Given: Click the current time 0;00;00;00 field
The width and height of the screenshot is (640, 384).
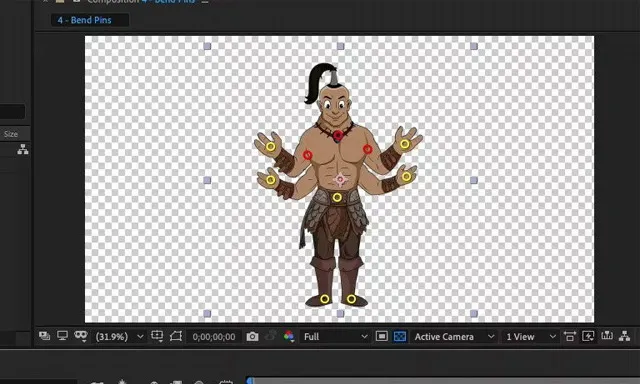Looking at the screenshot, I should pyautogui.click(x=214, y=337).
